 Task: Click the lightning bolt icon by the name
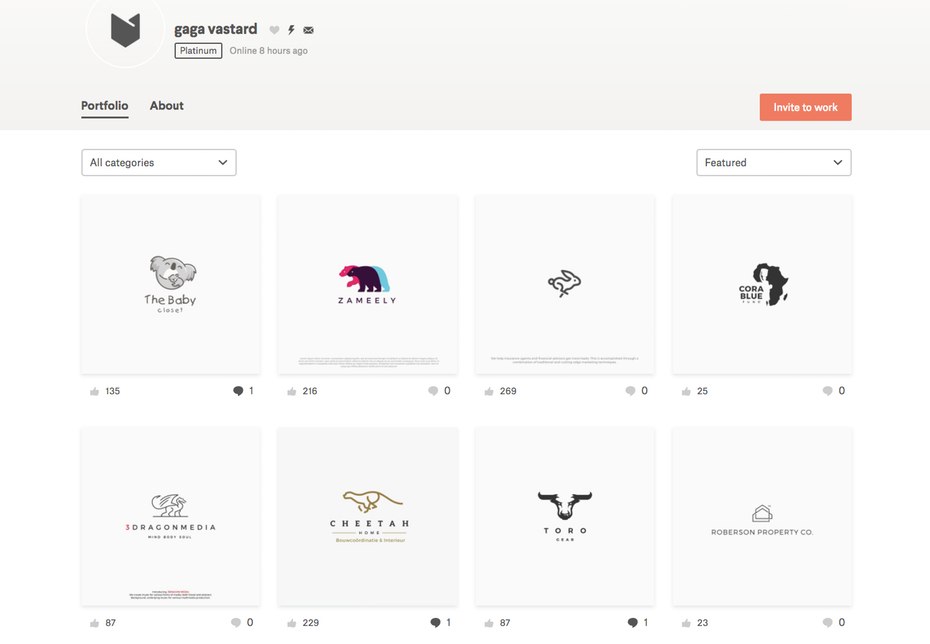(x=291, y=30)
